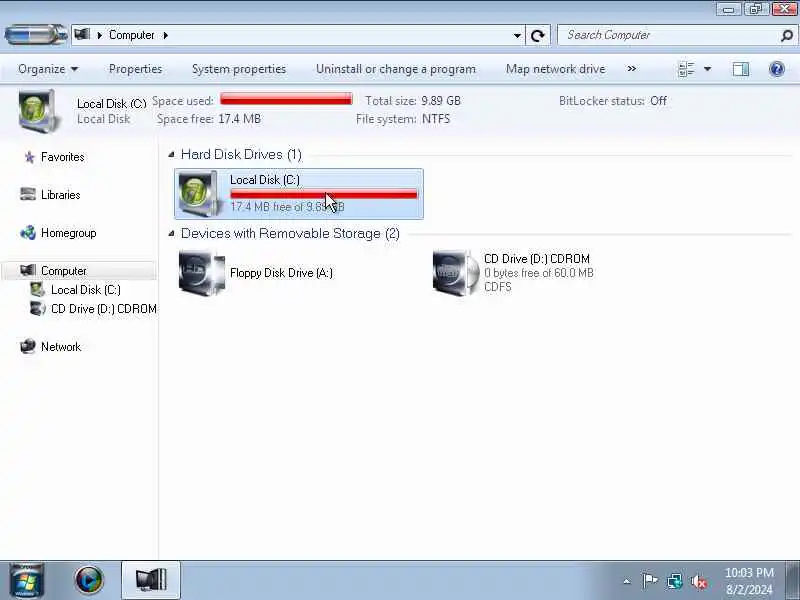This screenshot has height=600, width=800.
Task: Open System properties
Action: [239, 69]
